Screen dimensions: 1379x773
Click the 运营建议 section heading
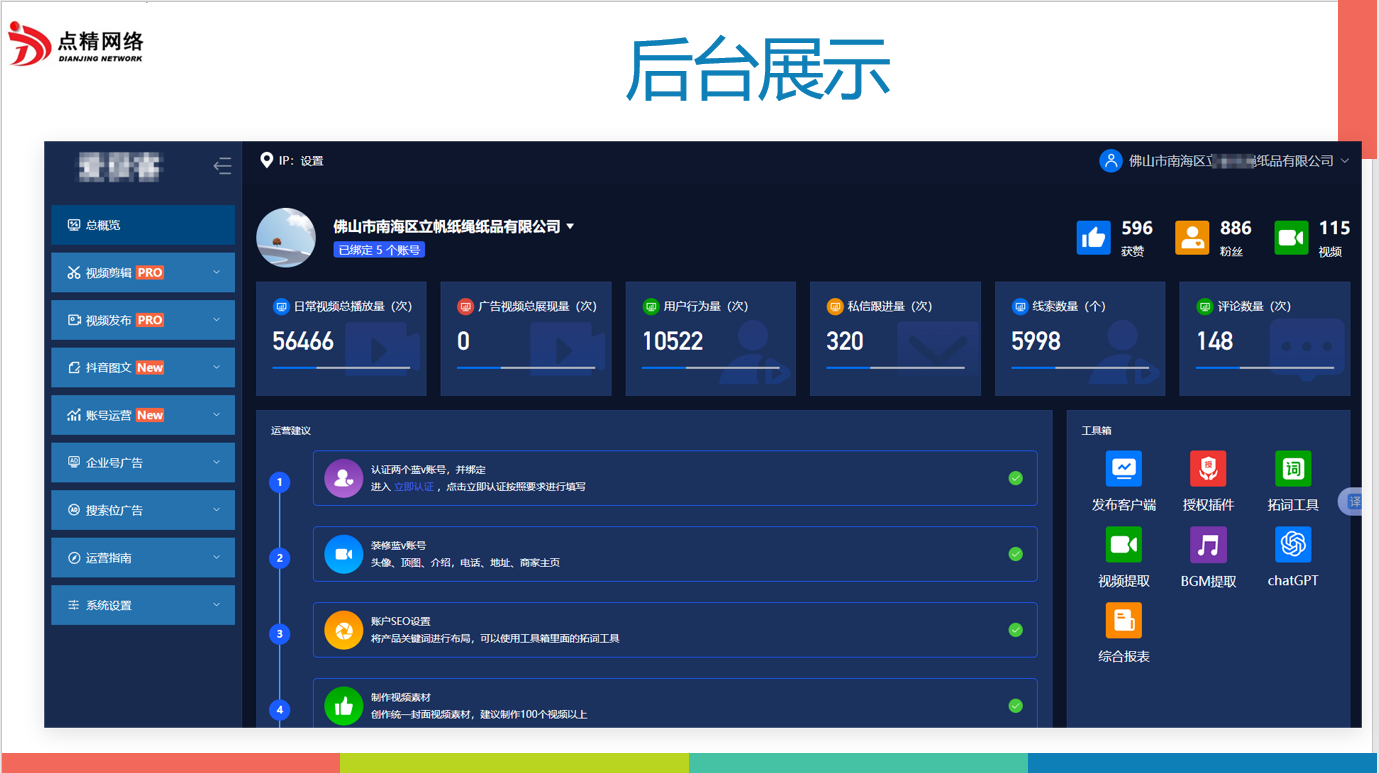[291, 431]
